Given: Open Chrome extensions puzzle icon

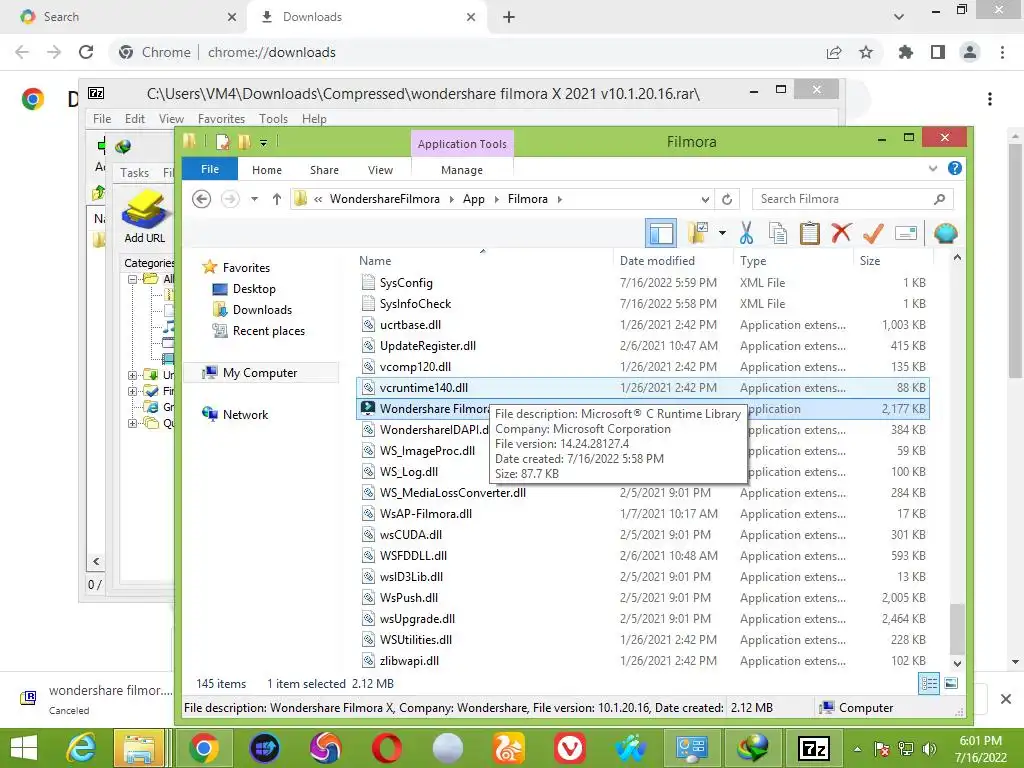Looking at the screenshot, I should [905, 52].
